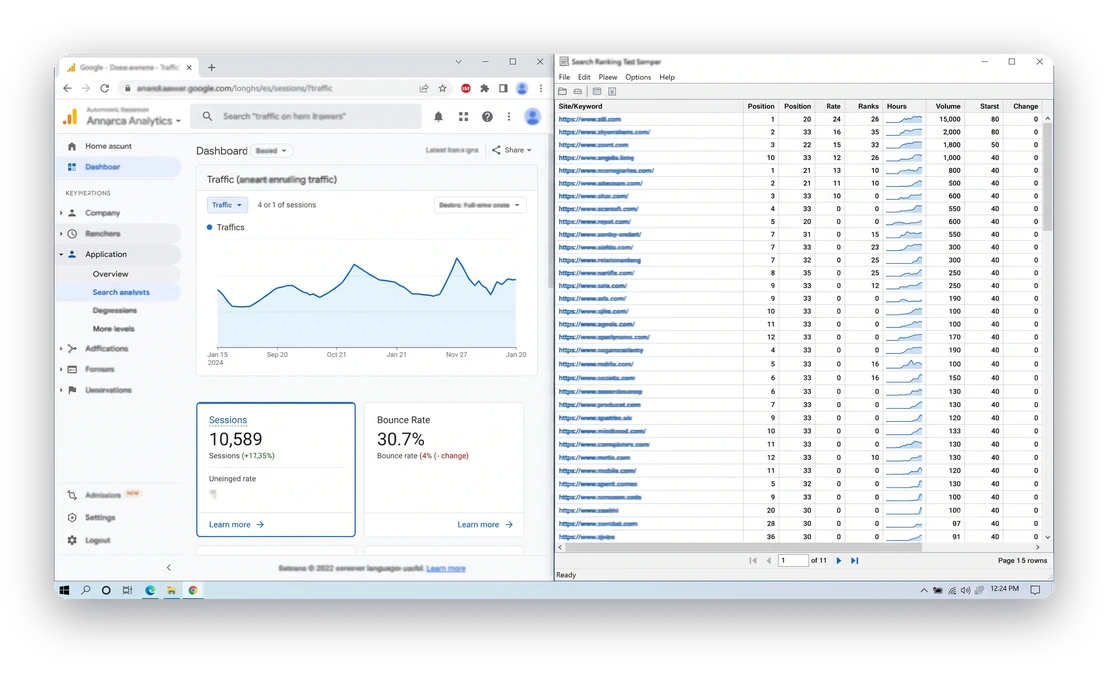Open the Settings gear in sidebar
The width and height of the screenshot is (1108, 699).
click(x=72, y=517)
